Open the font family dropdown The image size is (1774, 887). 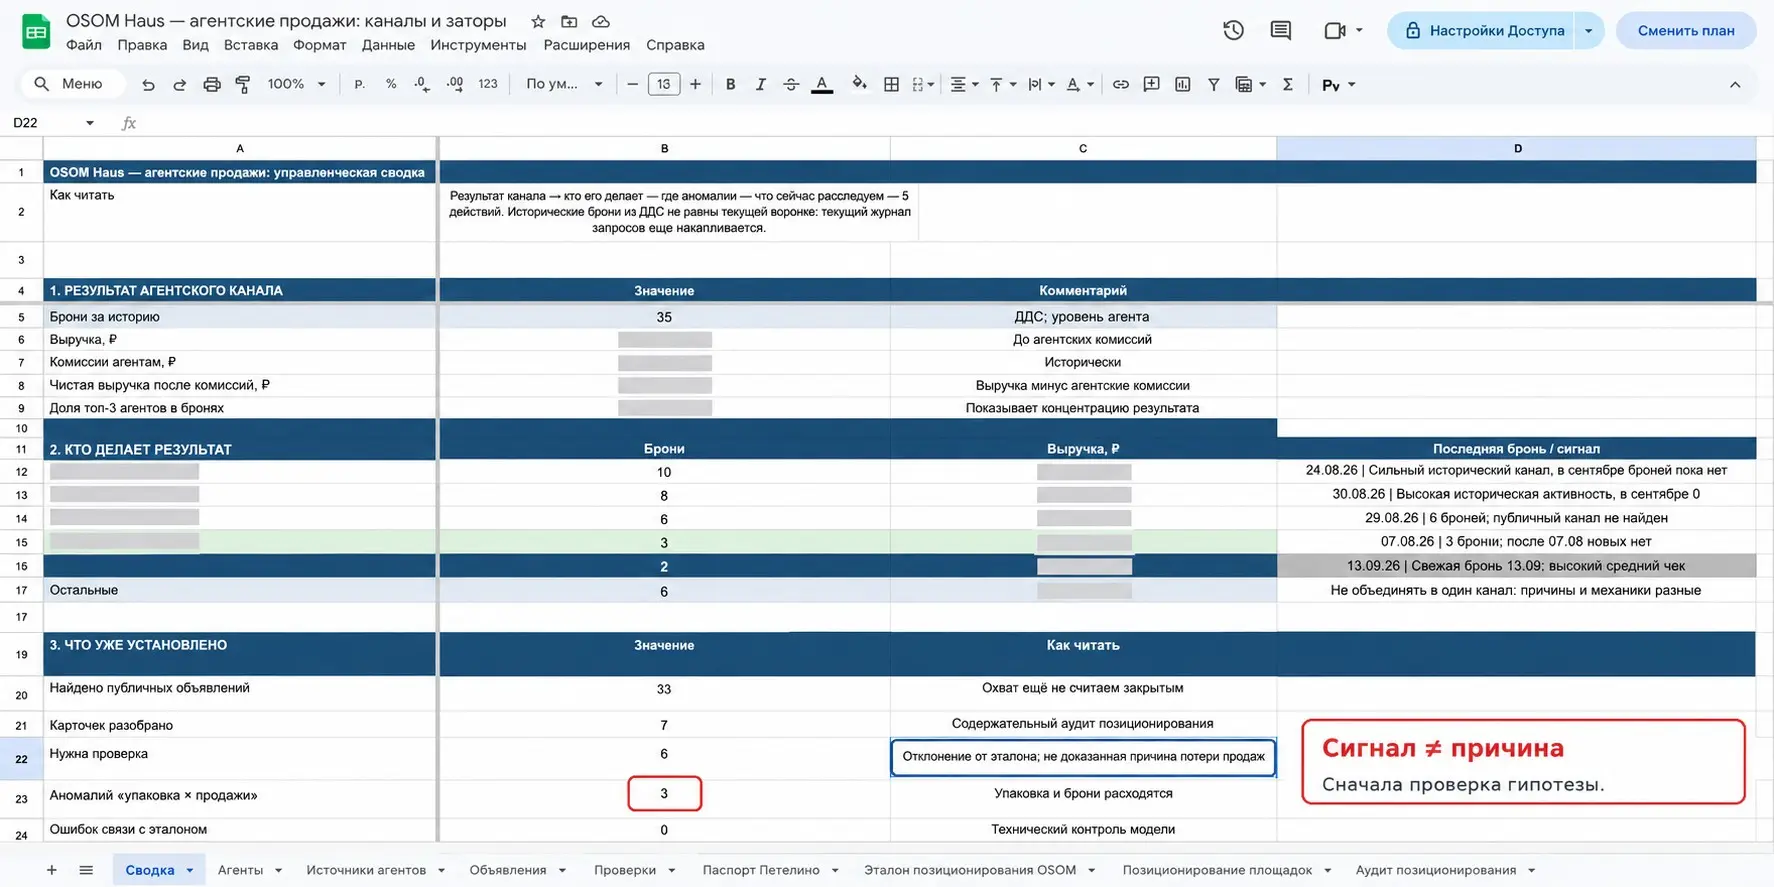coord(564,85)
